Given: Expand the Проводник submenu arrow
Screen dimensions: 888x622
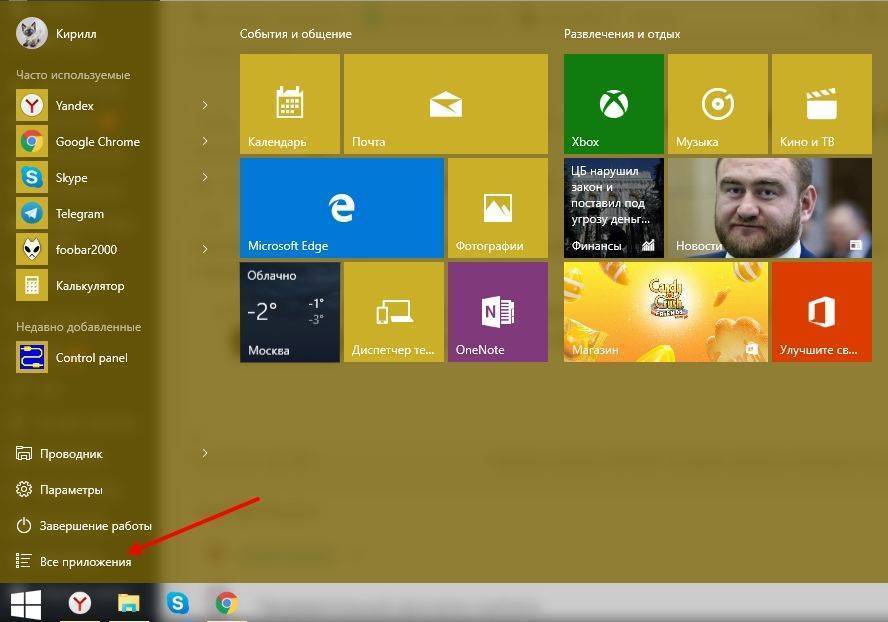Looking at the screenshot, I should [x=205, y=453].
